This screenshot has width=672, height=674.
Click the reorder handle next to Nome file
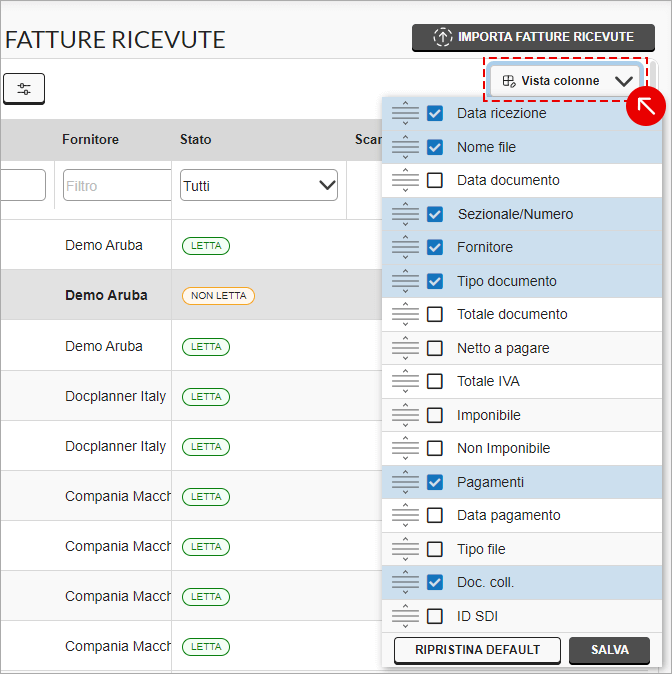click(x=405, y=147)
